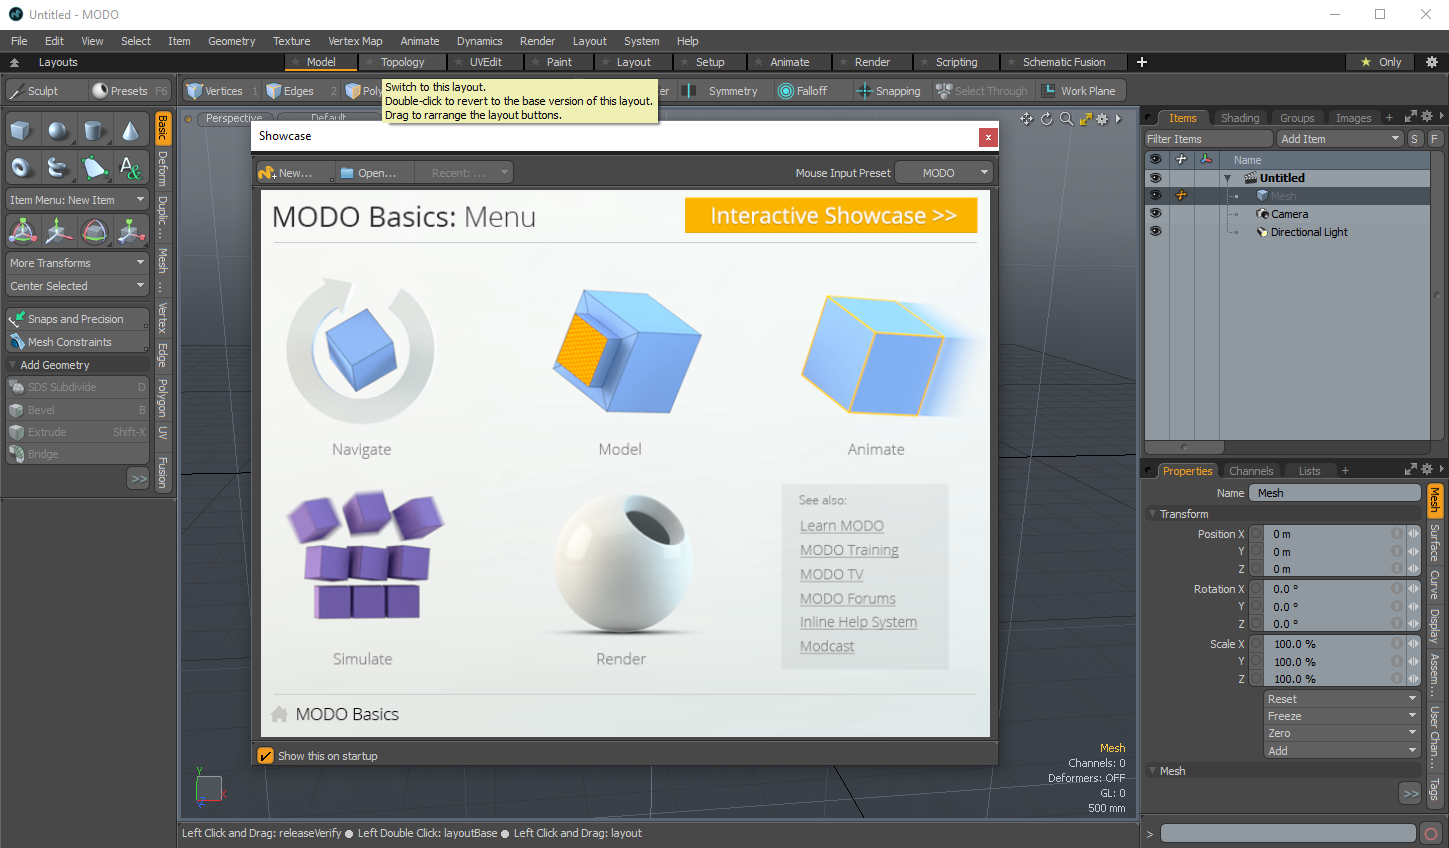Click the Filter Items field

pyautogui.click(x=1208, y=139)
